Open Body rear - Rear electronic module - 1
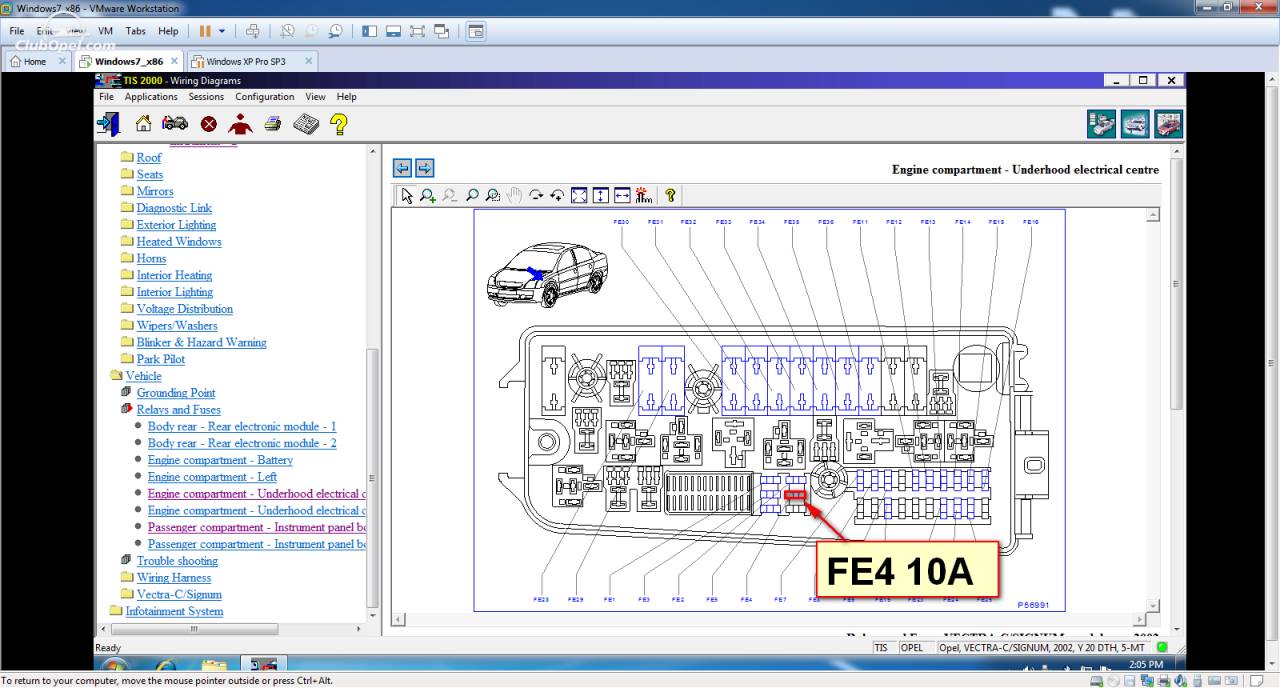Screen dimensions: 1280x688 coord(242,427)
